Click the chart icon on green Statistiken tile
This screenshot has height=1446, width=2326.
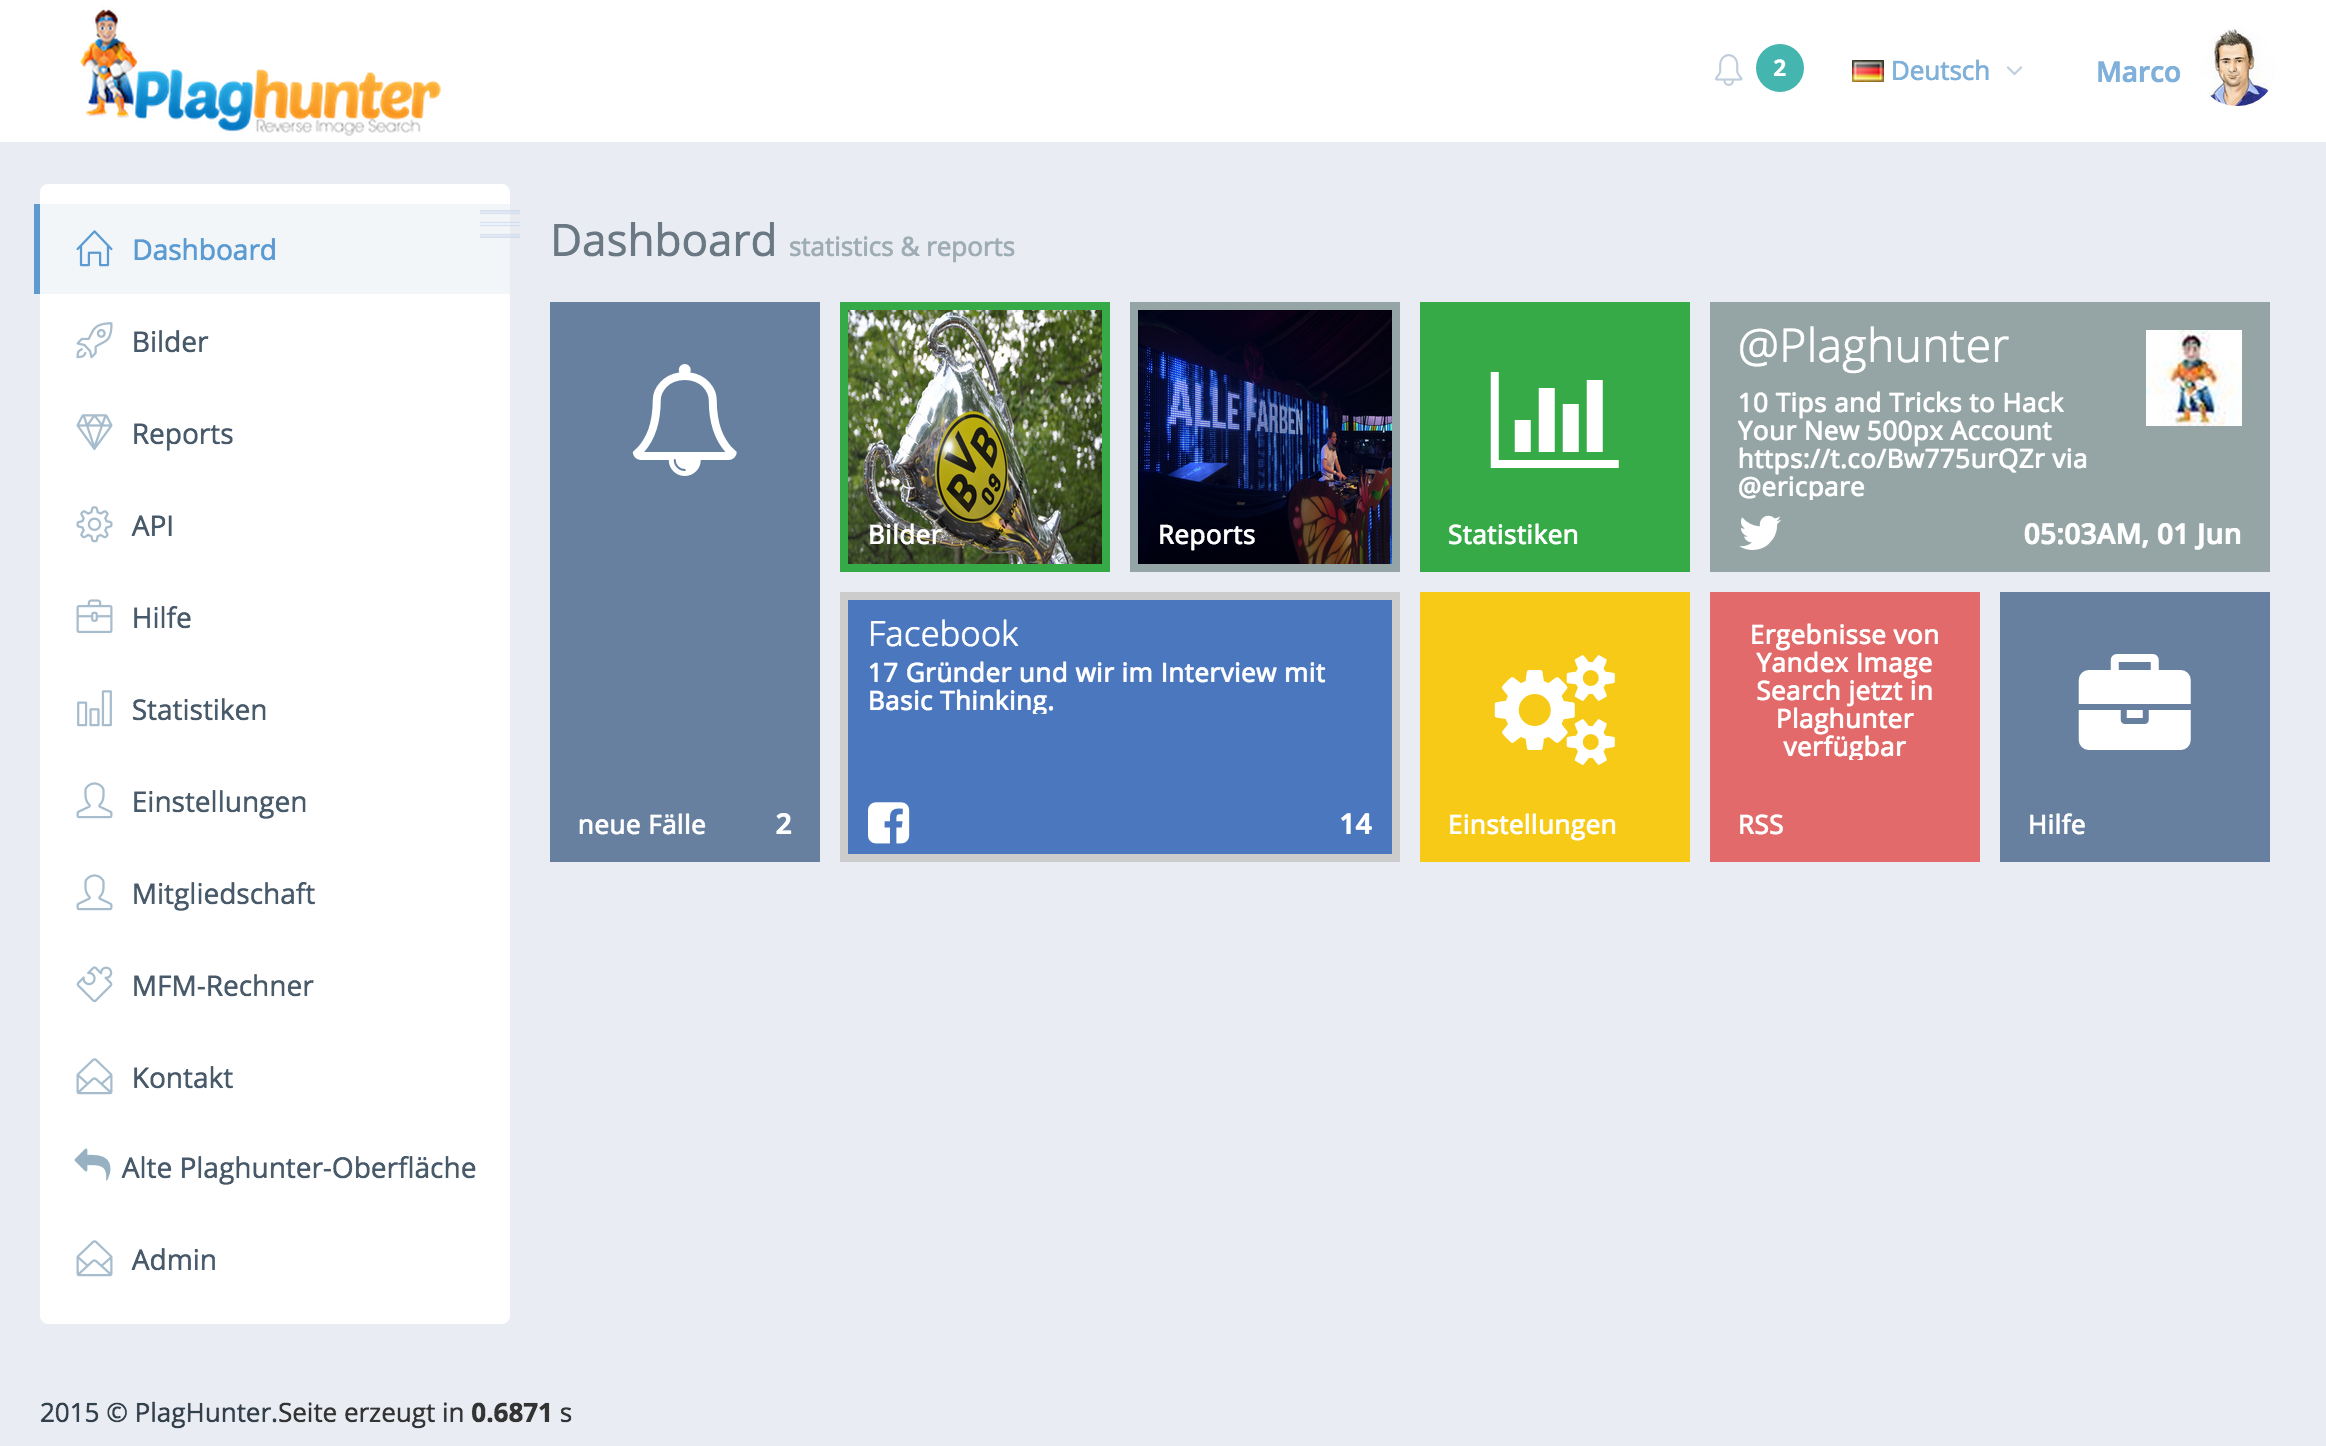[1554, 420]
